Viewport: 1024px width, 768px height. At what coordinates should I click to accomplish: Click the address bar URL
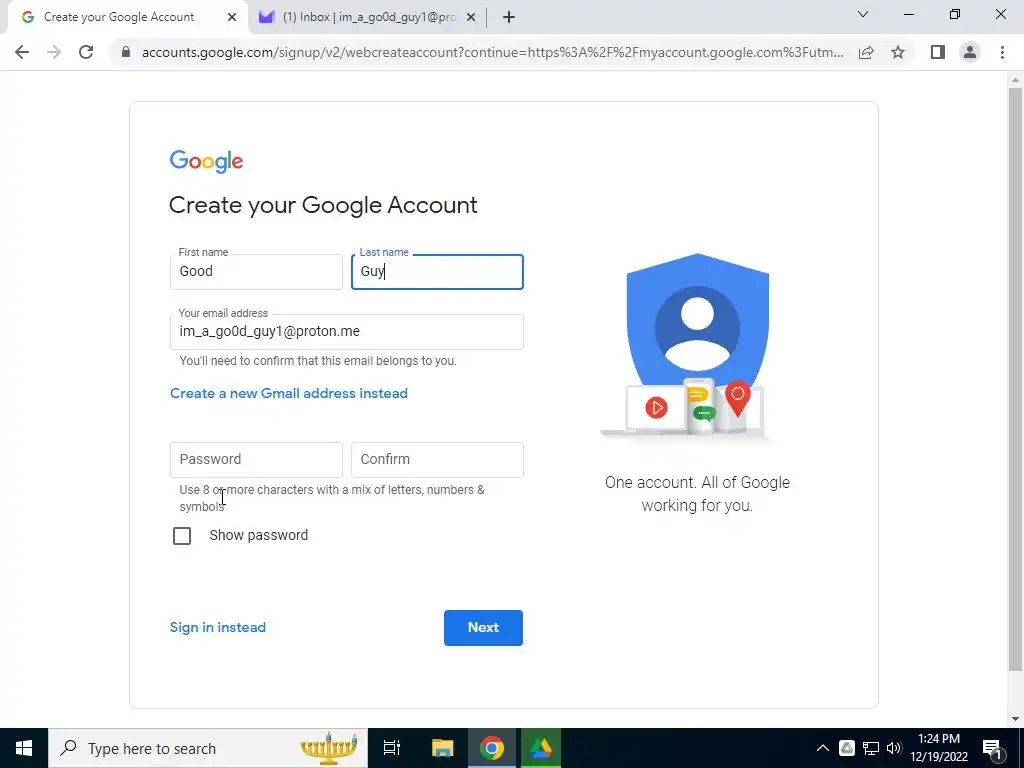pyautogui.click(x=492, y=52)
